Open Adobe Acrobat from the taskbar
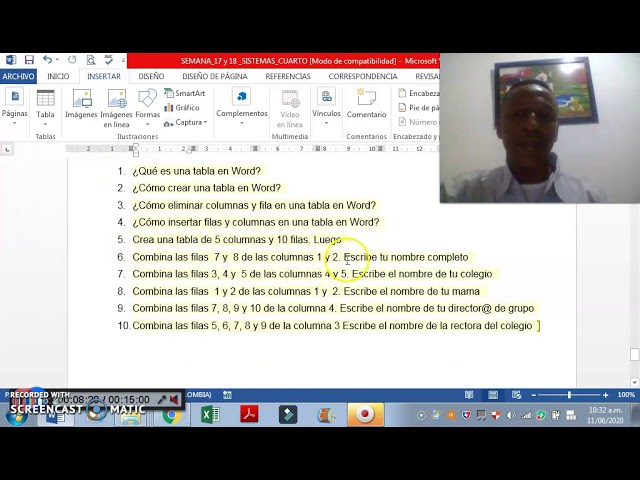Screen dimensions: 640x480 click(249, 415)
